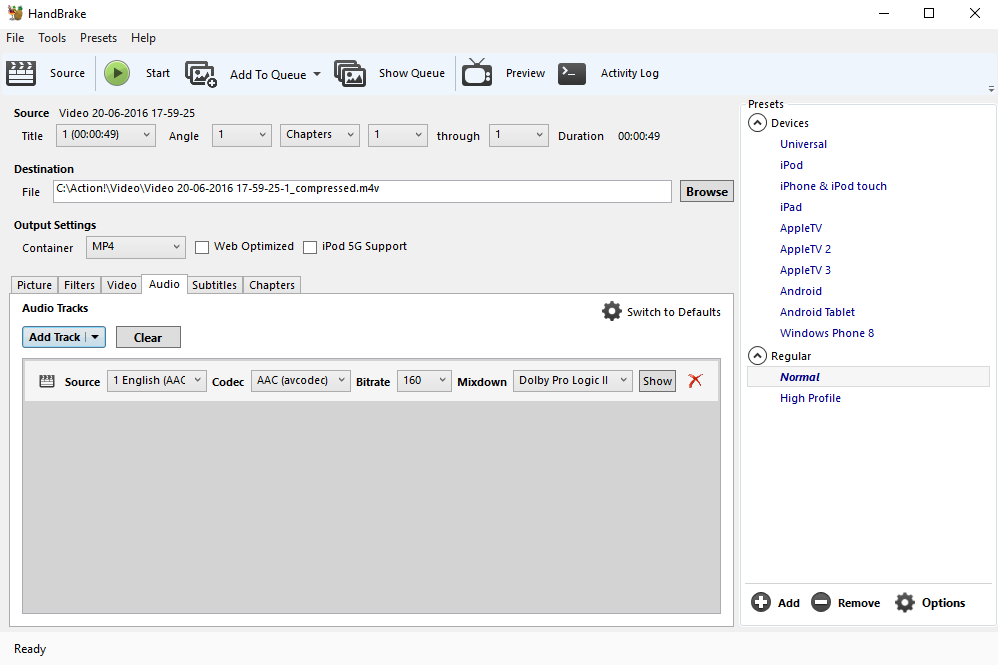Open the audio Source track dropdown
Screen dimensions: 998x665
(x=157, y=381)
